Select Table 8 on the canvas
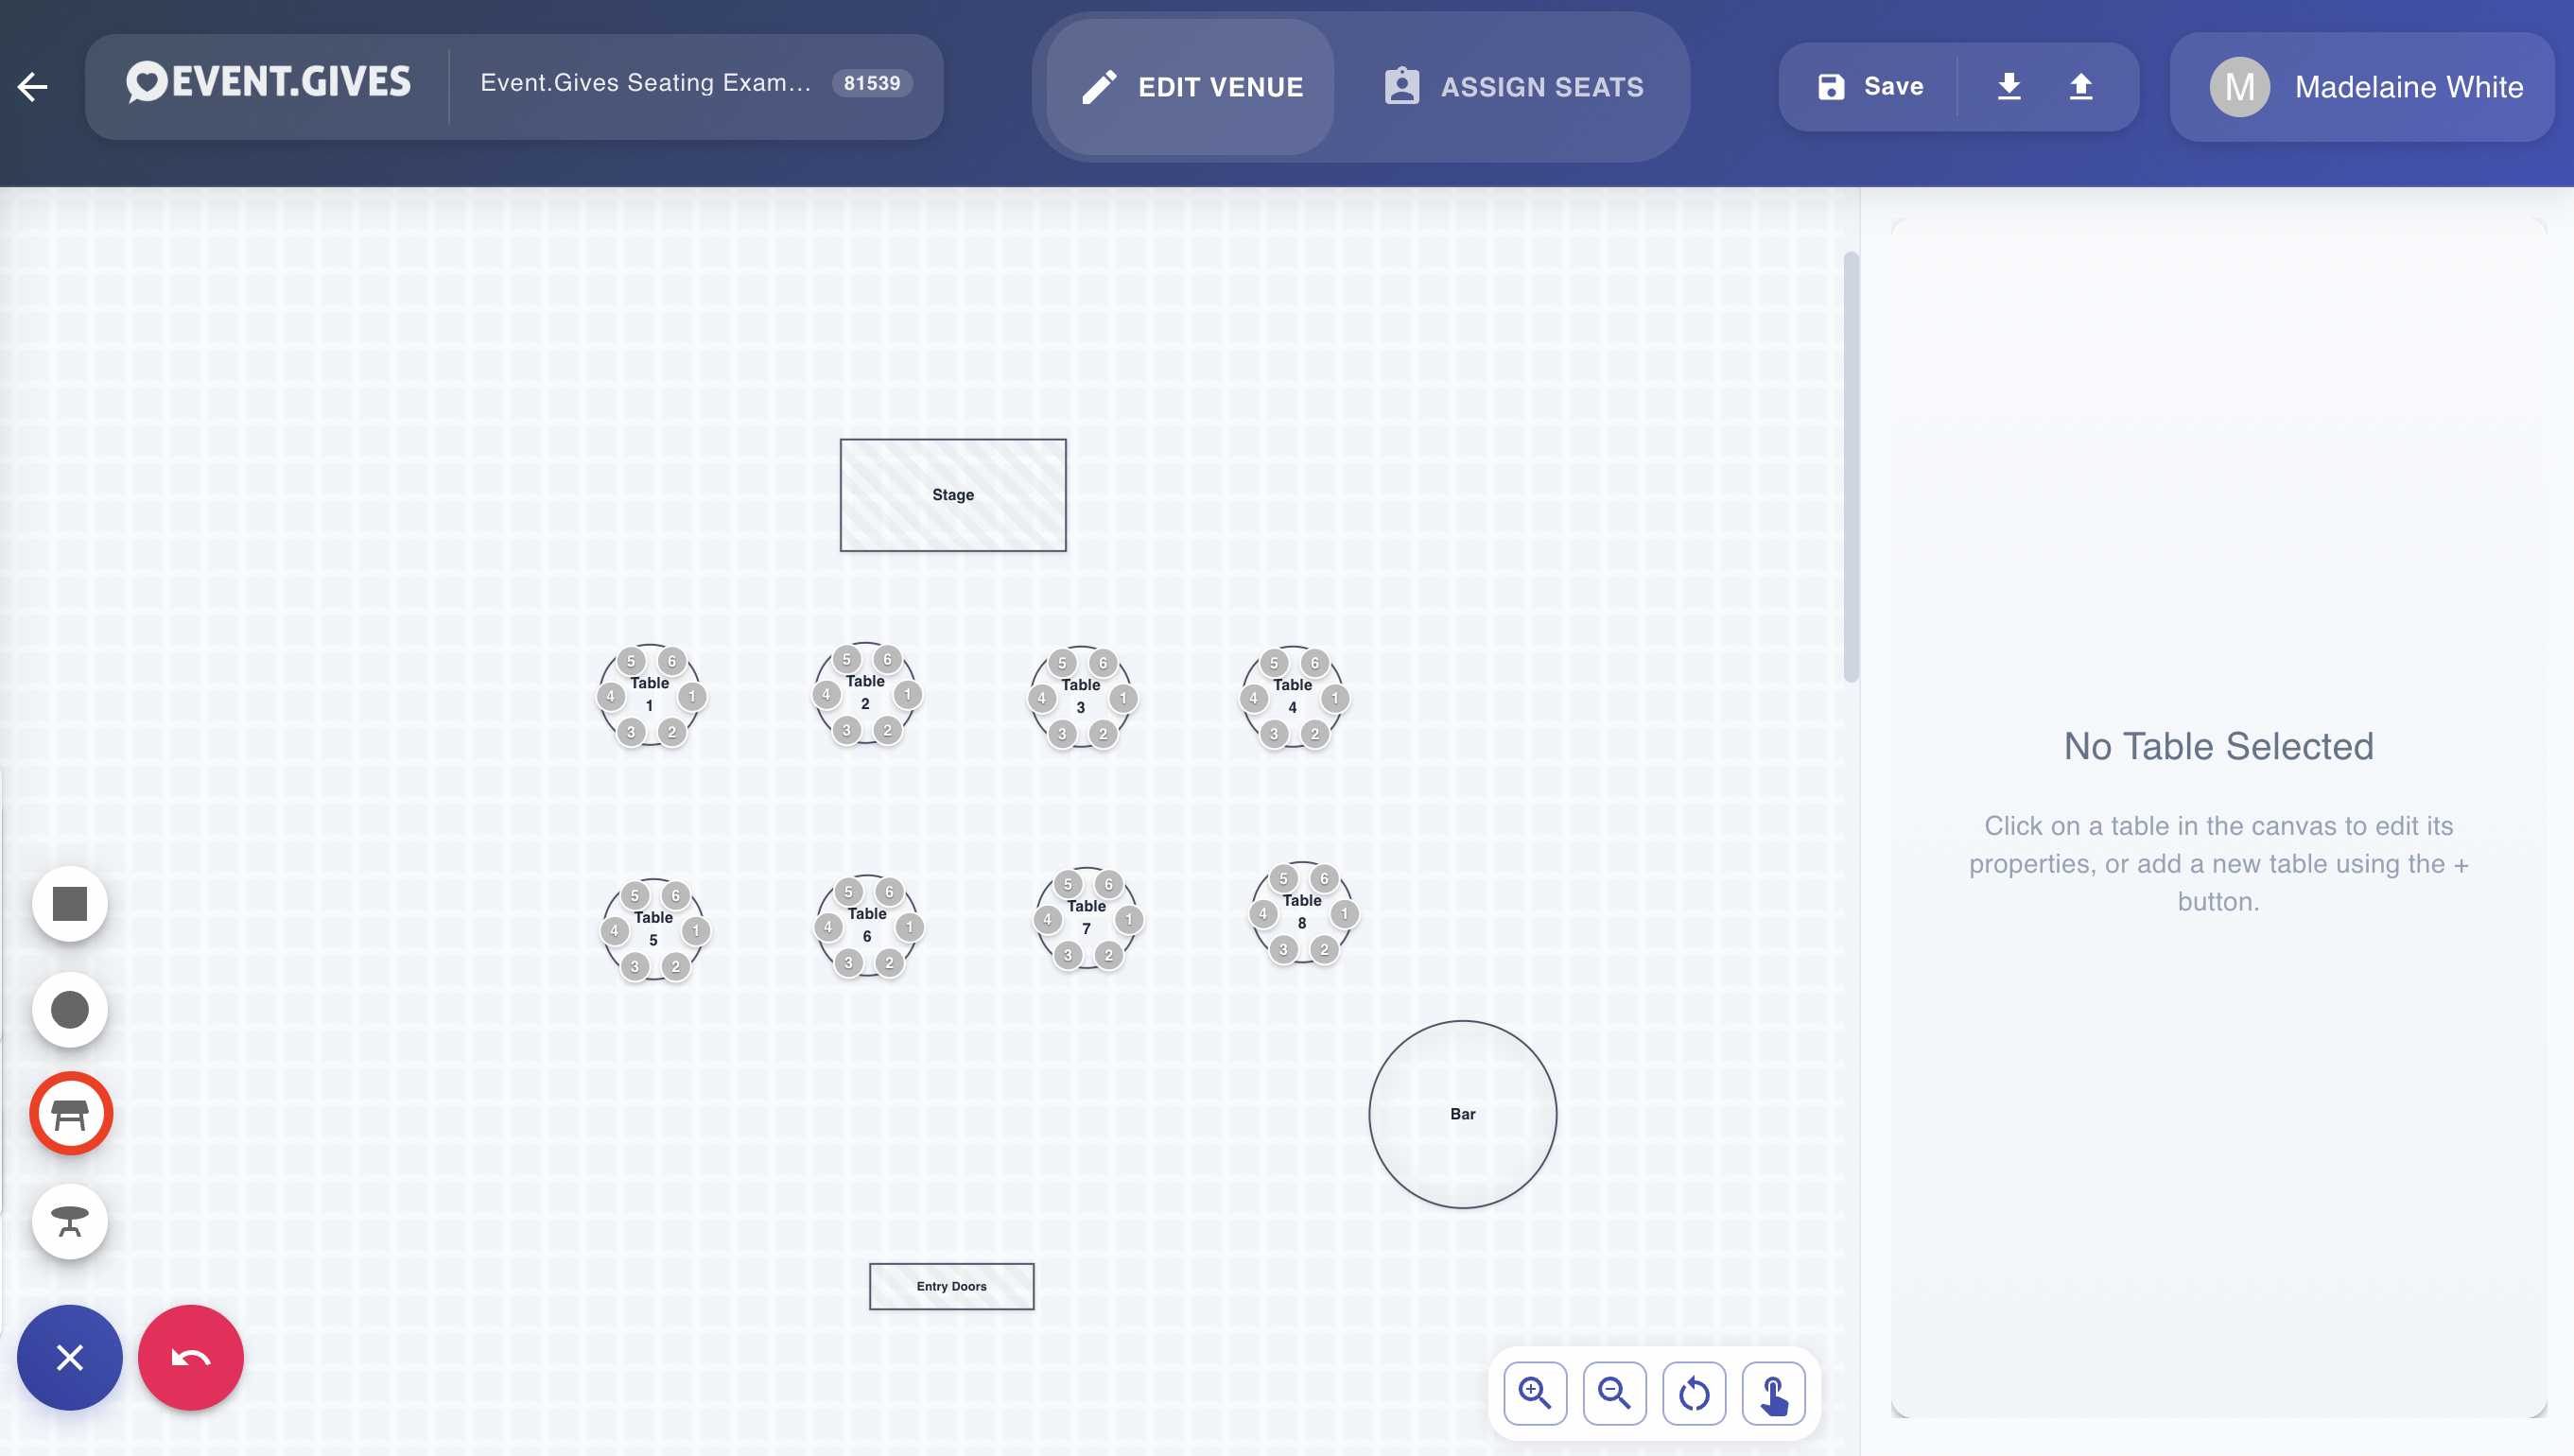 [1303, 912]
